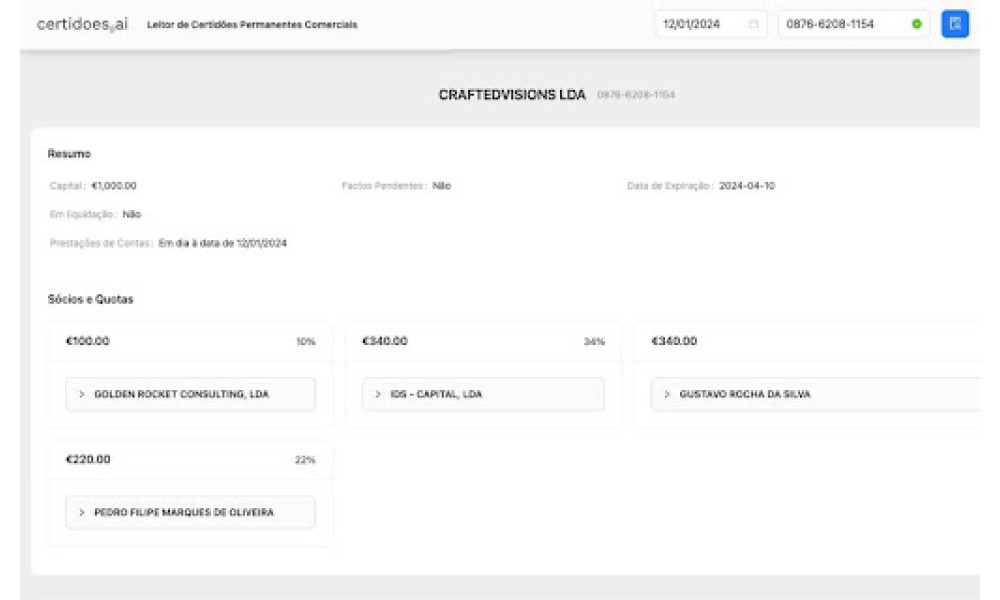
Task: Click expiry date 2024-04-10
Action: [747, 186]
